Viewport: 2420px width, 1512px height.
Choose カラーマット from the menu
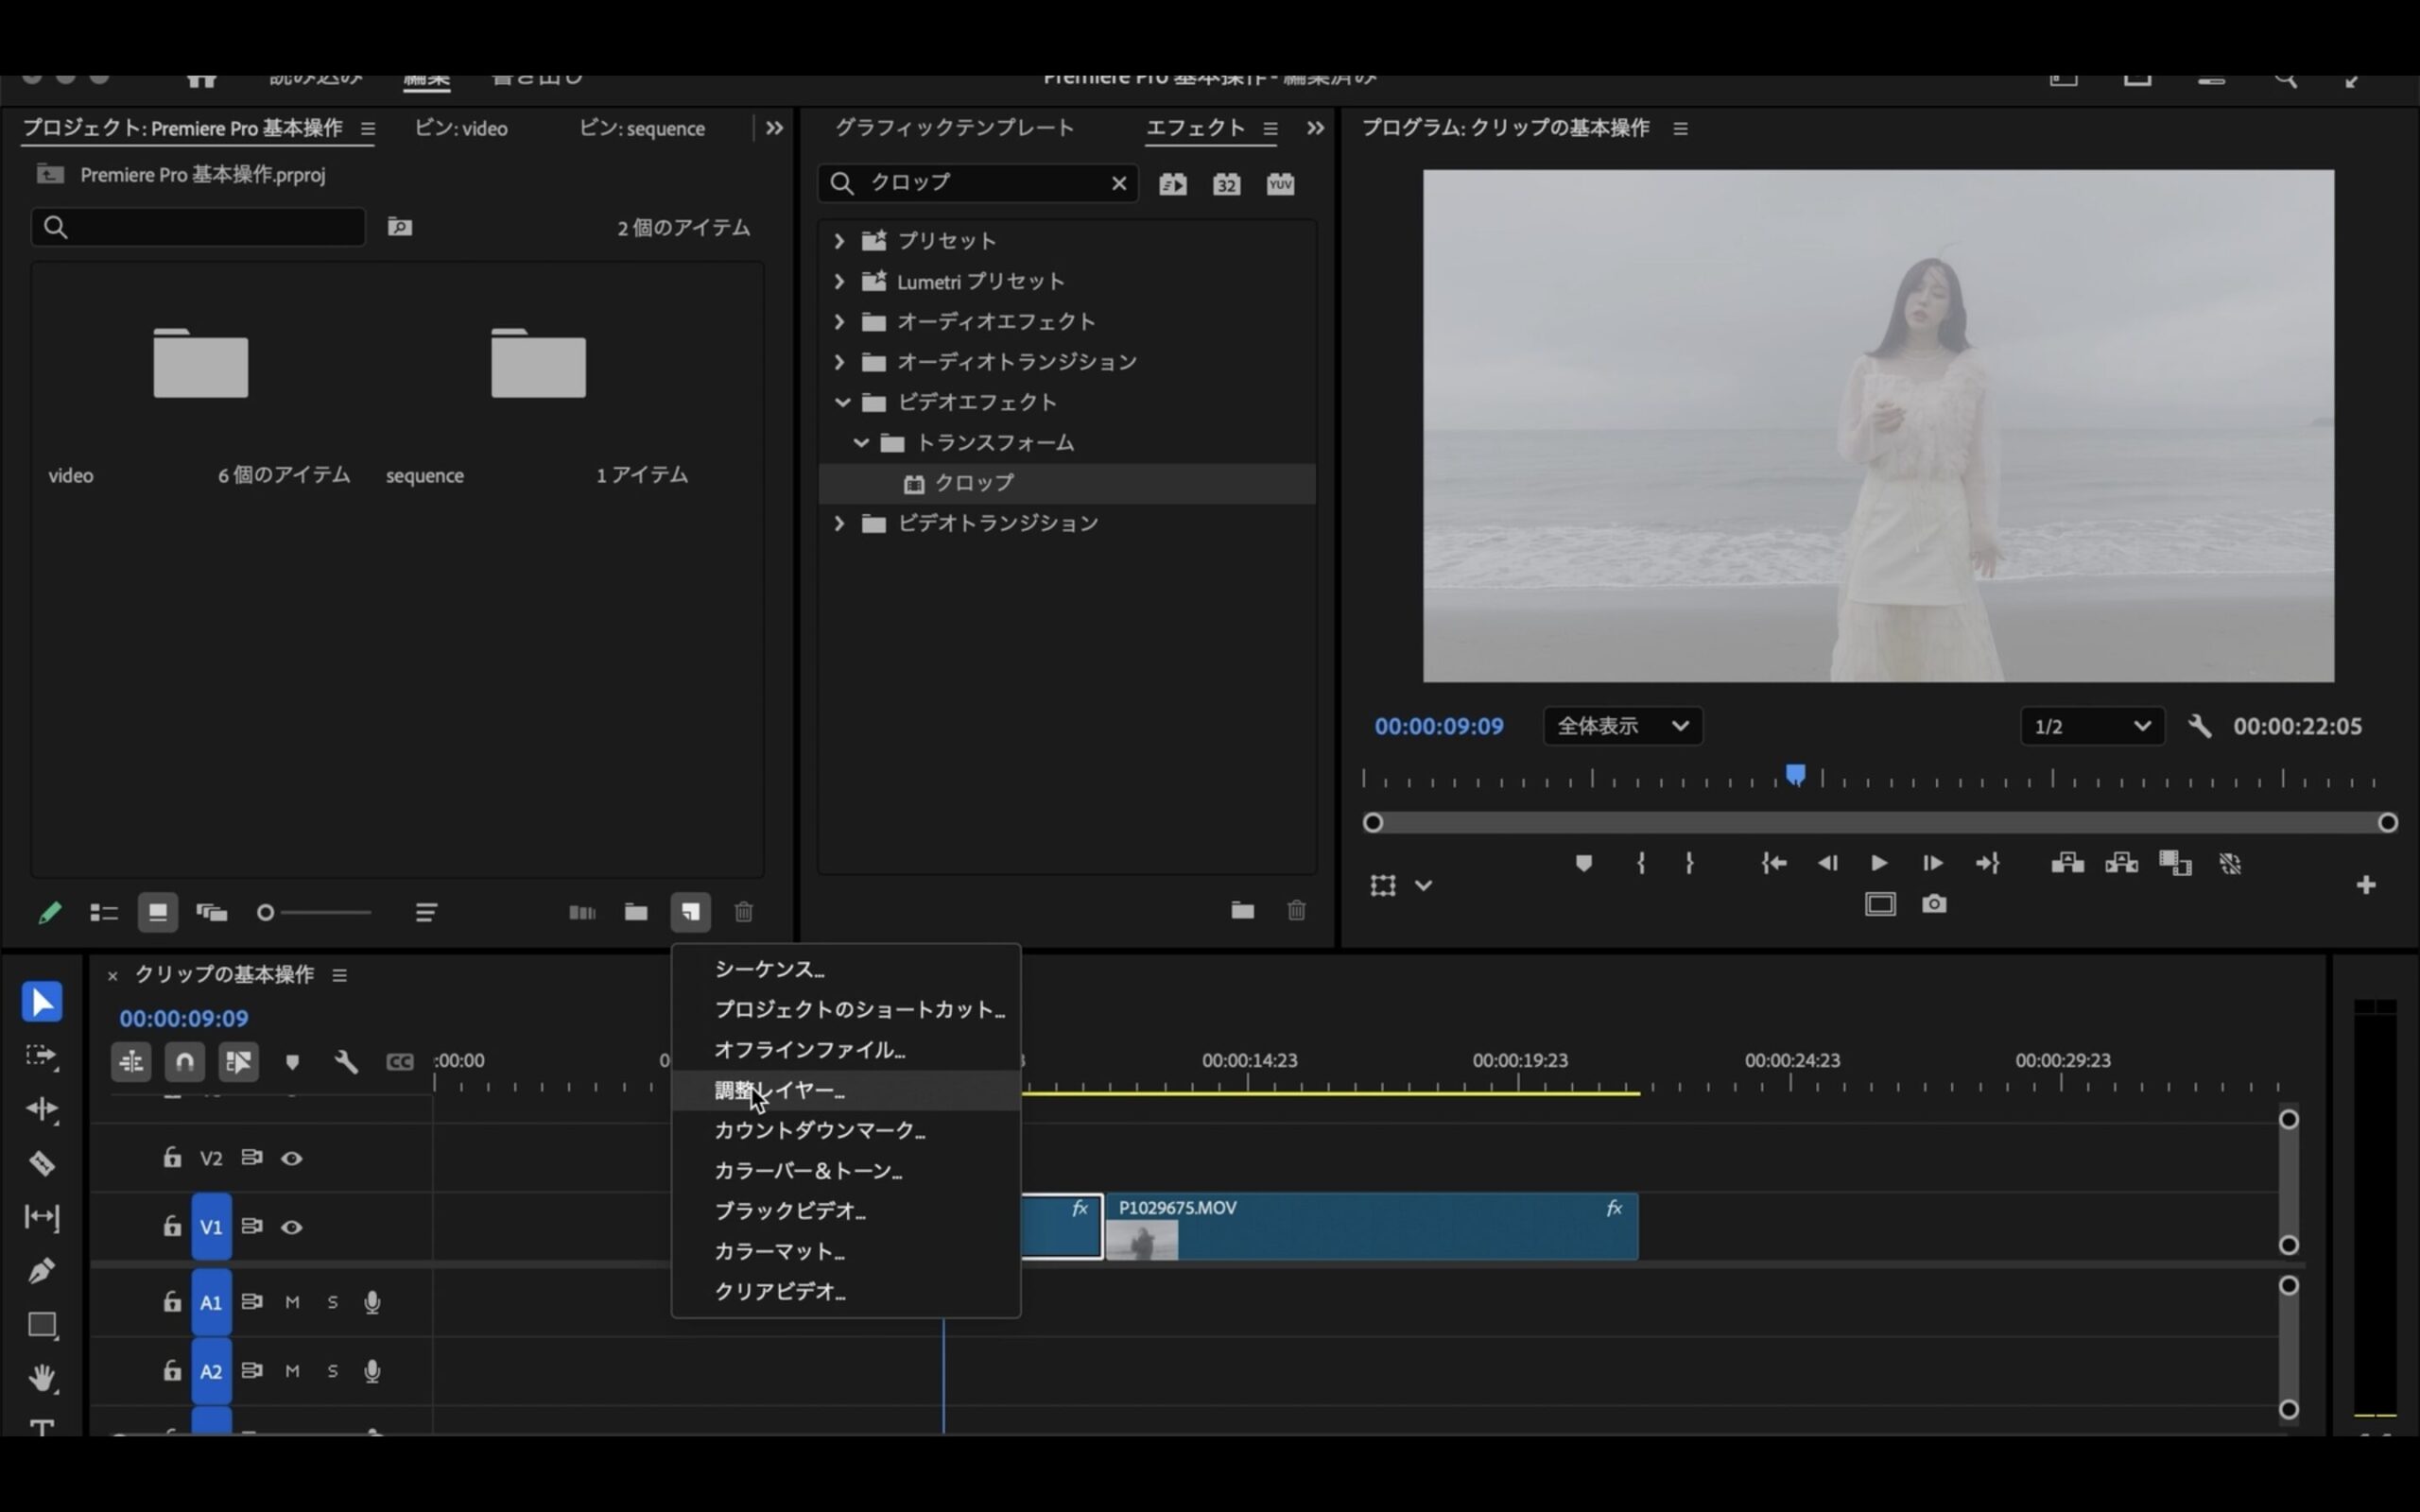click(x=846, y=1251)
